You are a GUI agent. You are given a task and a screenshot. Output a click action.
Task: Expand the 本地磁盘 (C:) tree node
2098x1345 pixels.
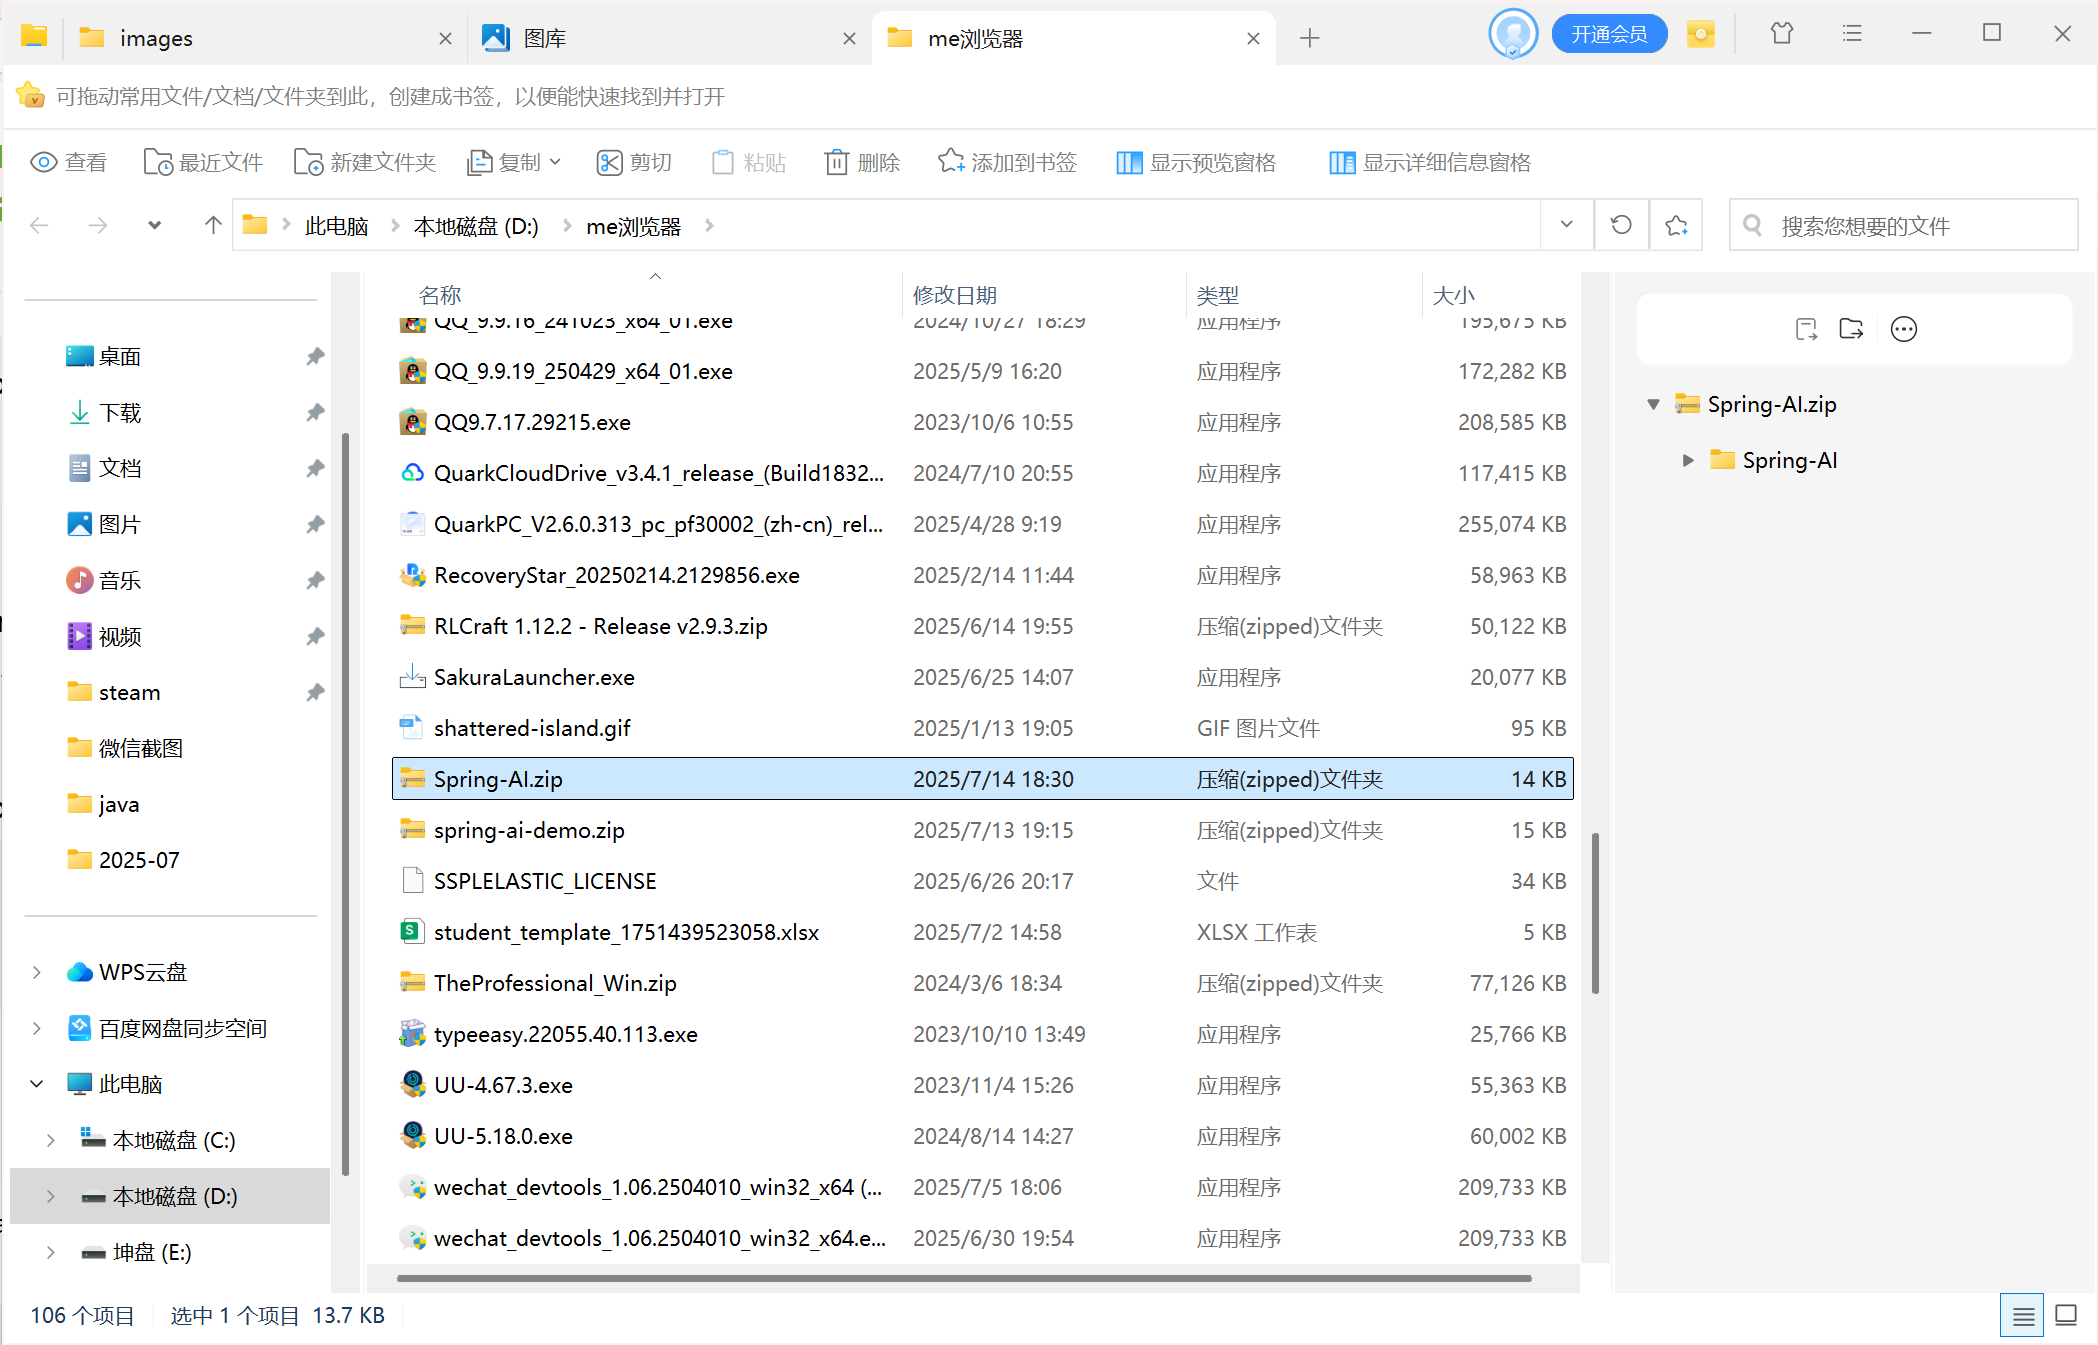(51, 1140)
